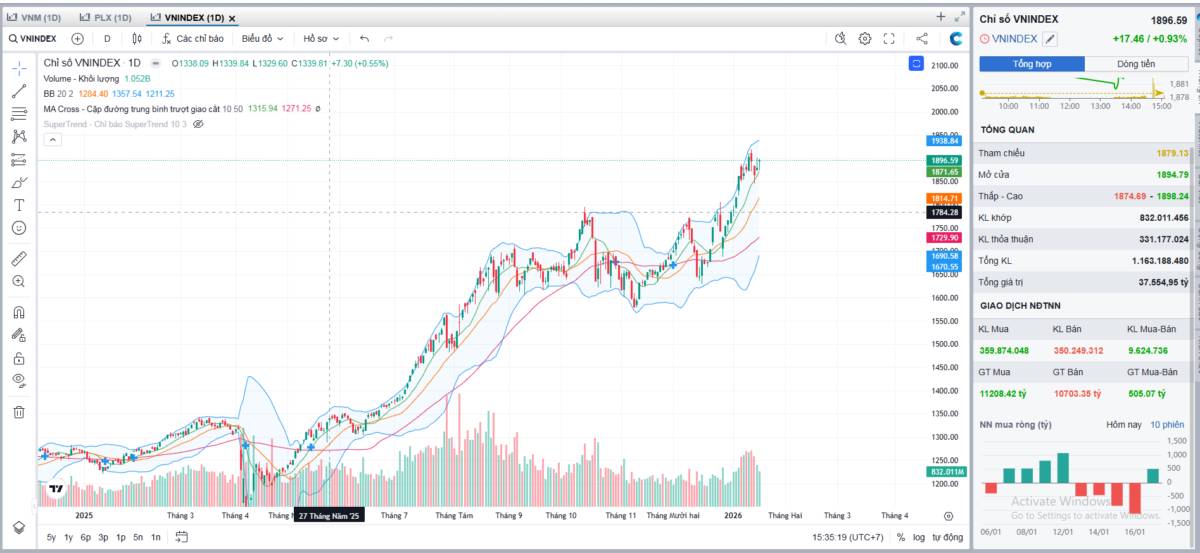
Task: Select the trend line drawing tool
Action: (19, 91)
